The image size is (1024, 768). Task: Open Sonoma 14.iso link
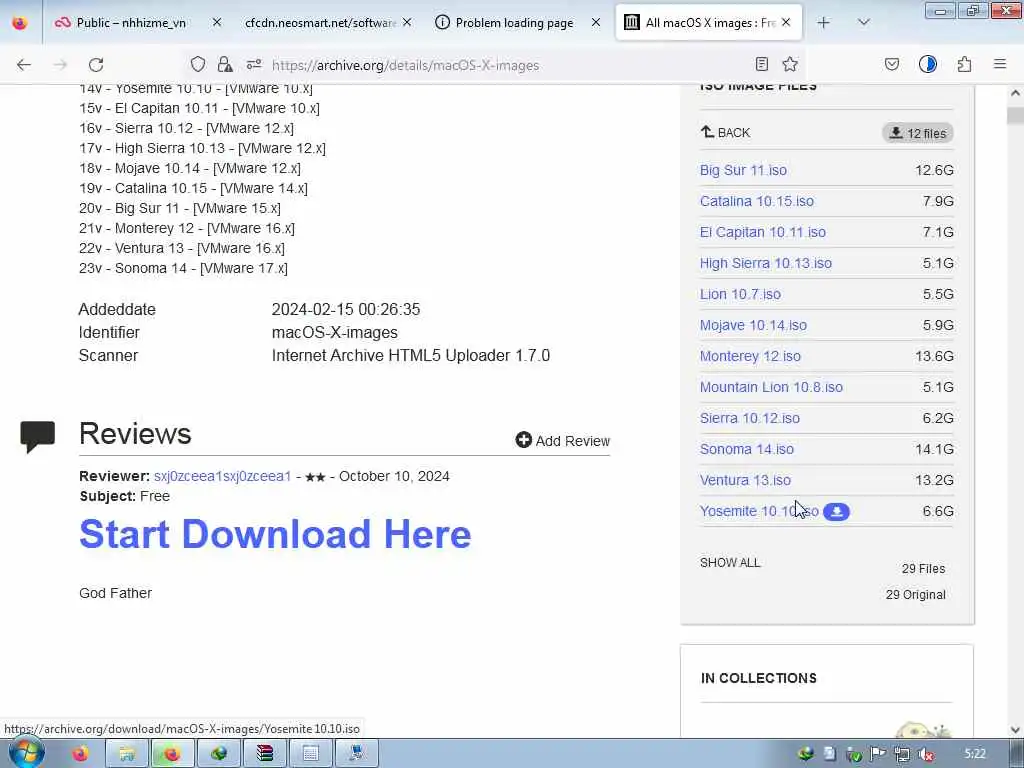coord(746,449)
